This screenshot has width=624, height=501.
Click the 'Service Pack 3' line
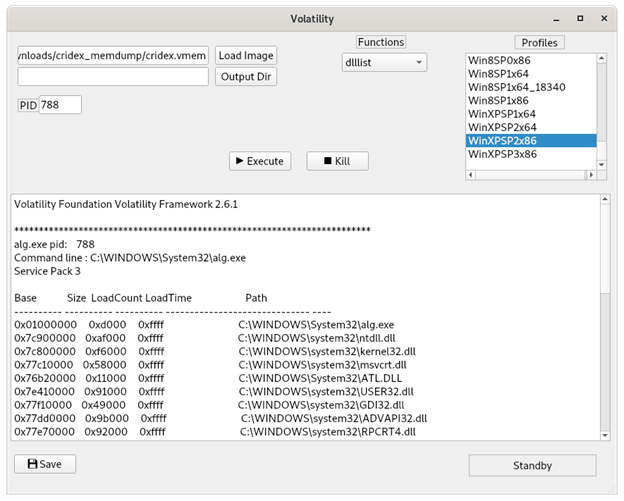point(47,271)
